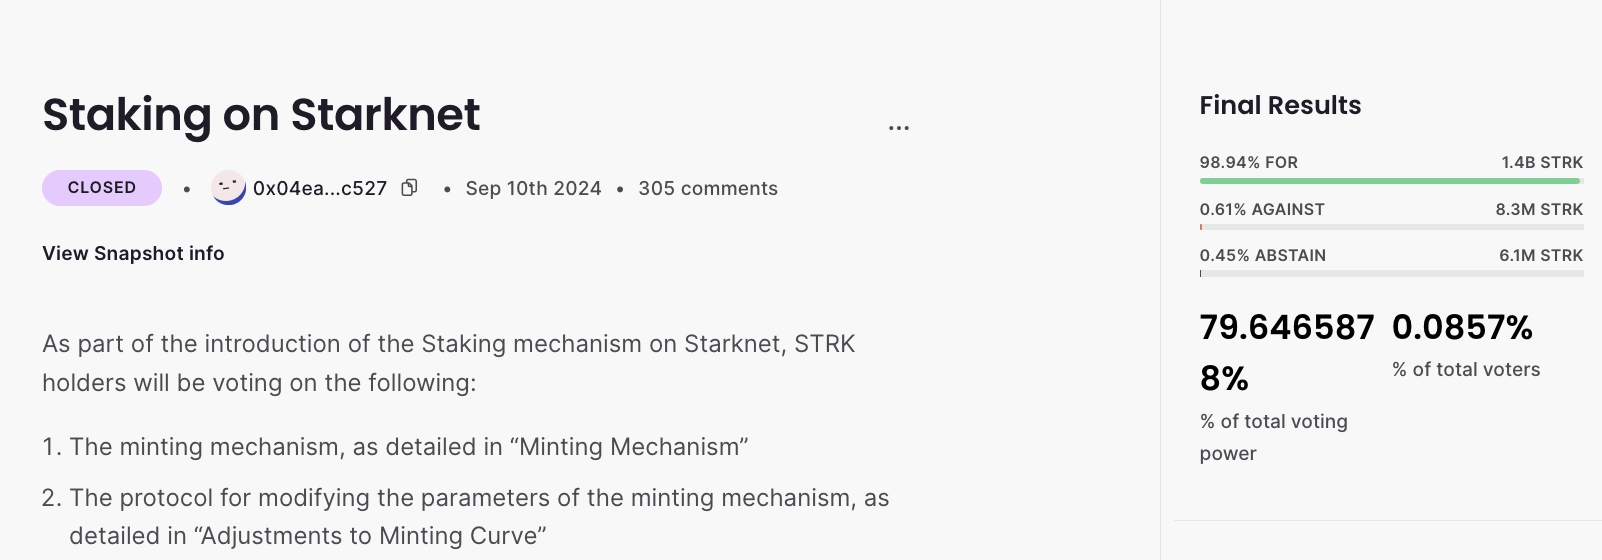Click the Sep 10th 2024 date
Image resolution: width=1602 pixels, height=560 pixels.
coord(533,188)
